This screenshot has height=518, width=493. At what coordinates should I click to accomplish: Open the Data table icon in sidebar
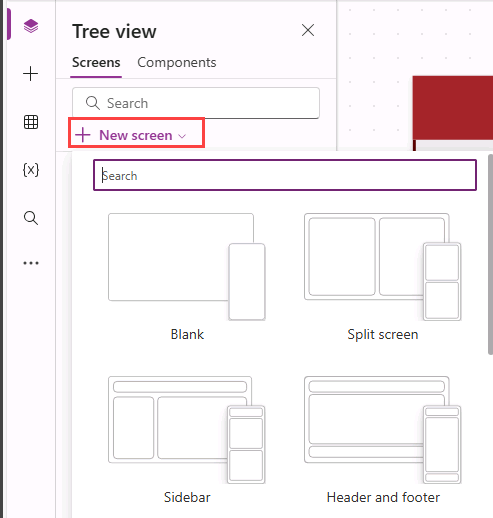pyautogui.click(x=31, y=122)
